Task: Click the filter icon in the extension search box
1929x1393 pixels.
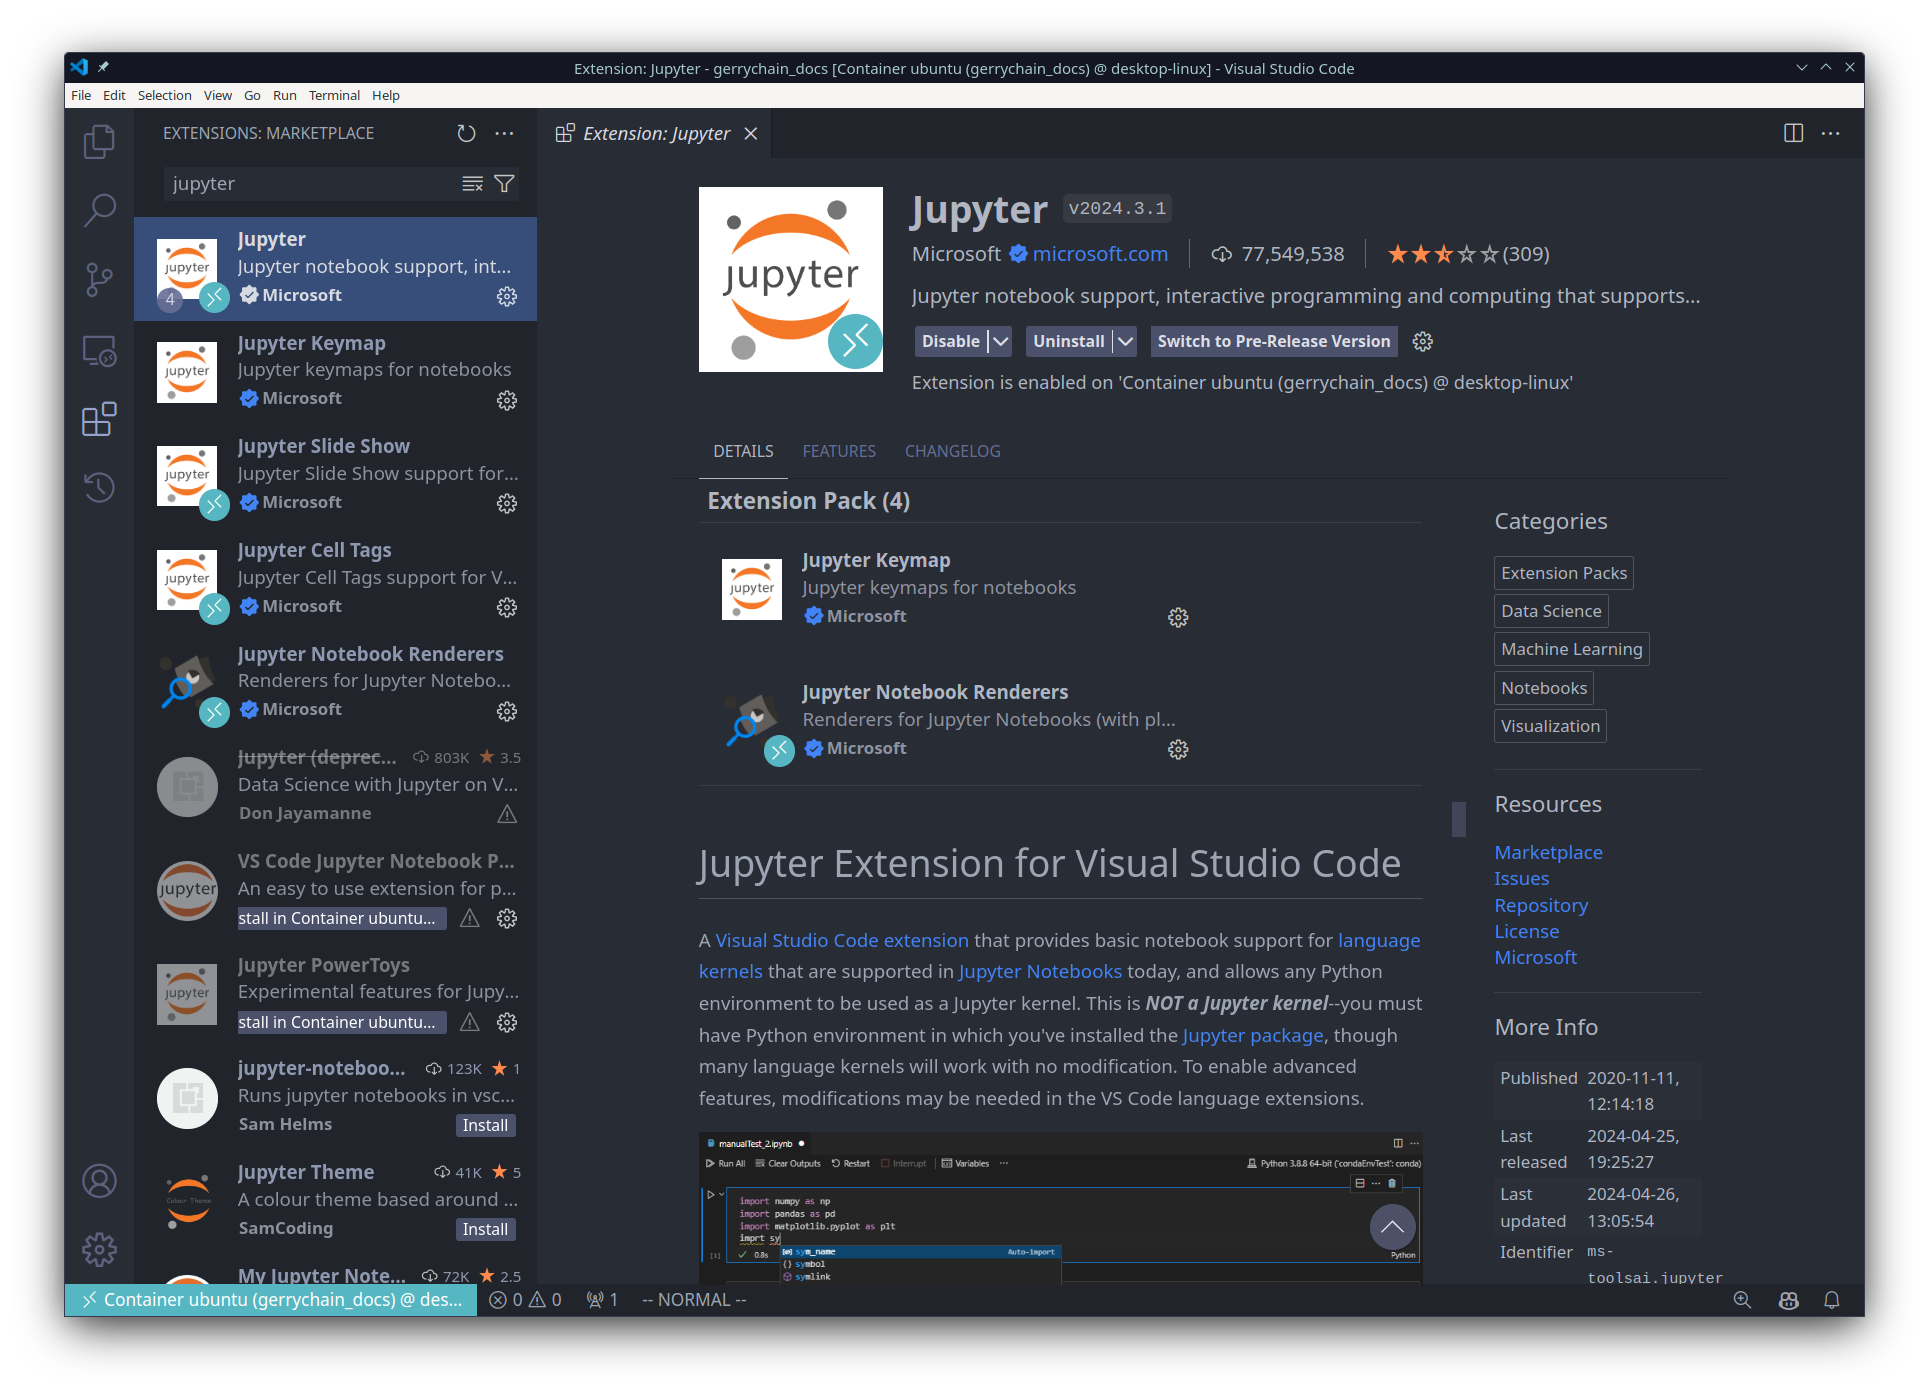Action: pyautogui.click(x=504, y=183)
